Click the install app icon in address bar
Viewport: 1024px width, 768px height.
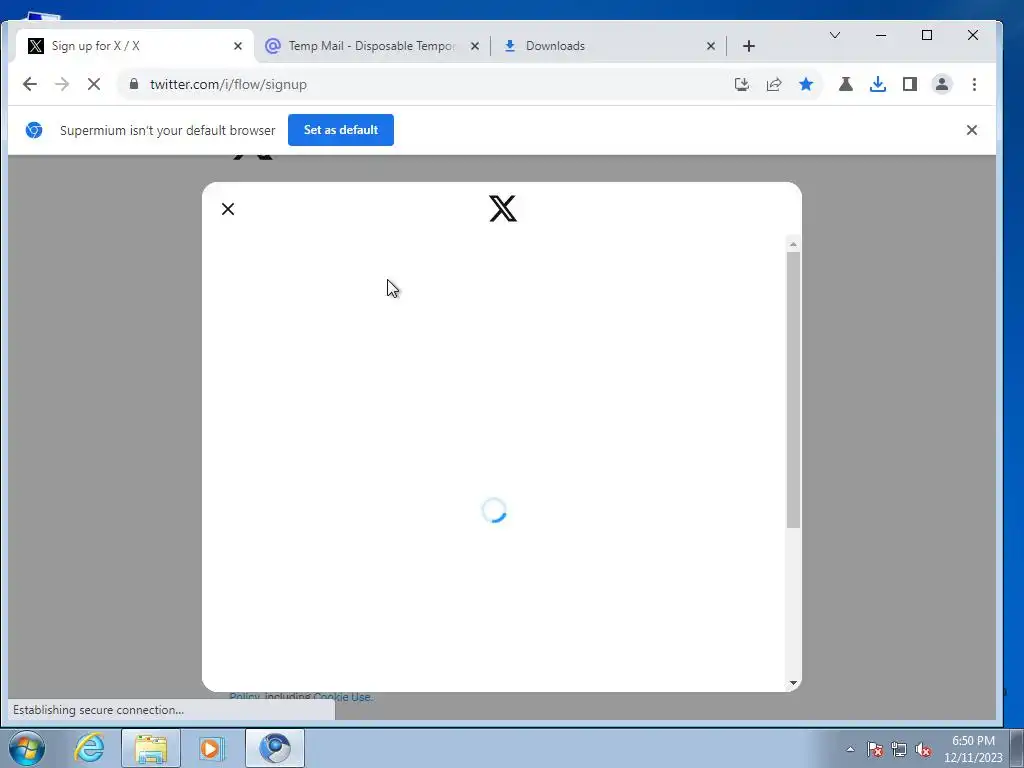742,84
